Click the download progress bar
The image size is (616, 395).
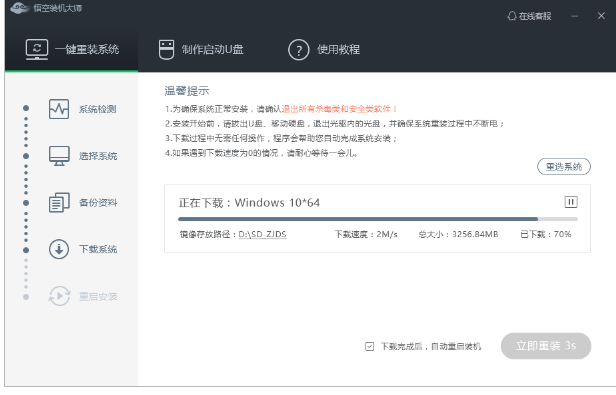pos(378,219)
